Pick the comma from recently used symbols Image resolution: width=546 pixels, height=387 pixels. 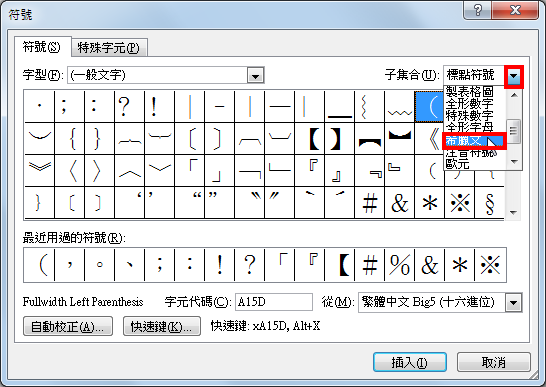coord(69,265)
